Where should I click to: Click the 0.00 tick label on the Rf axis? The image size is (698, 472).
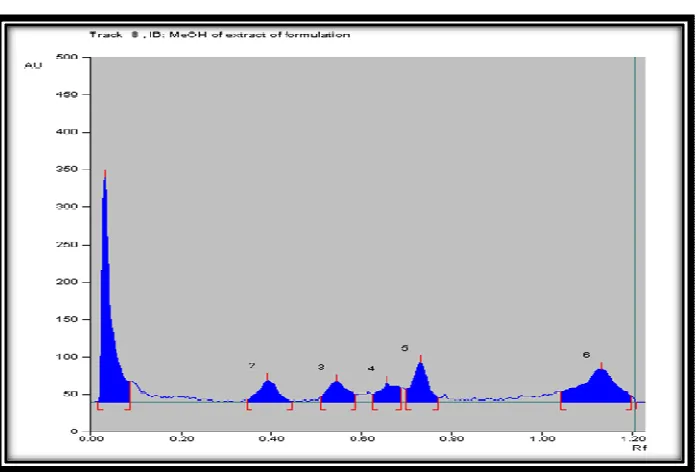(91, 439)
